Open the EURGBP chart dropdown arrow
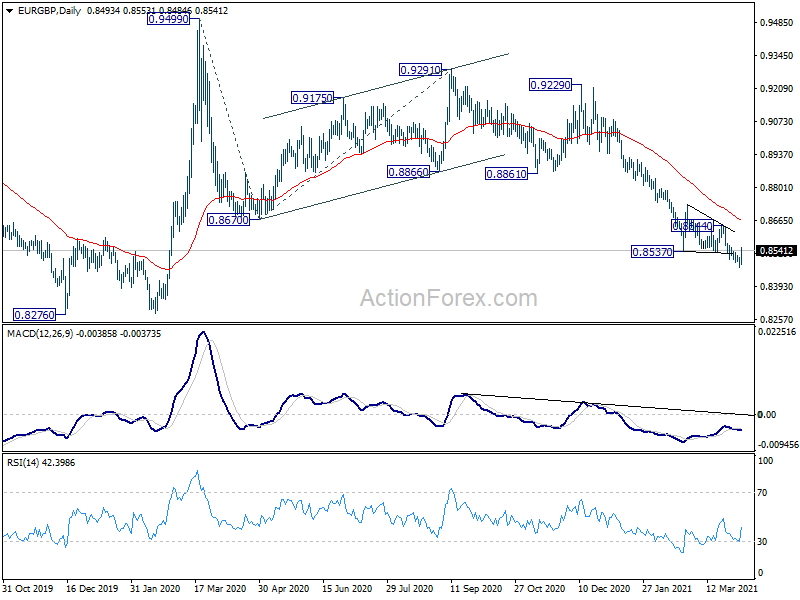This screenshot has width=800, height=600. pos(9,11)
